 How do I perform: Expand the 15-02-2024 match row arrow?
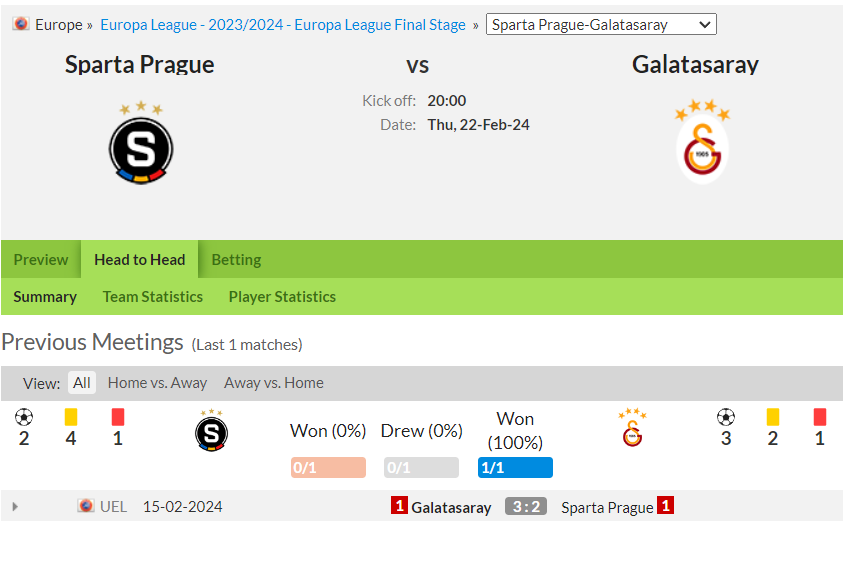tap(15, 507)
